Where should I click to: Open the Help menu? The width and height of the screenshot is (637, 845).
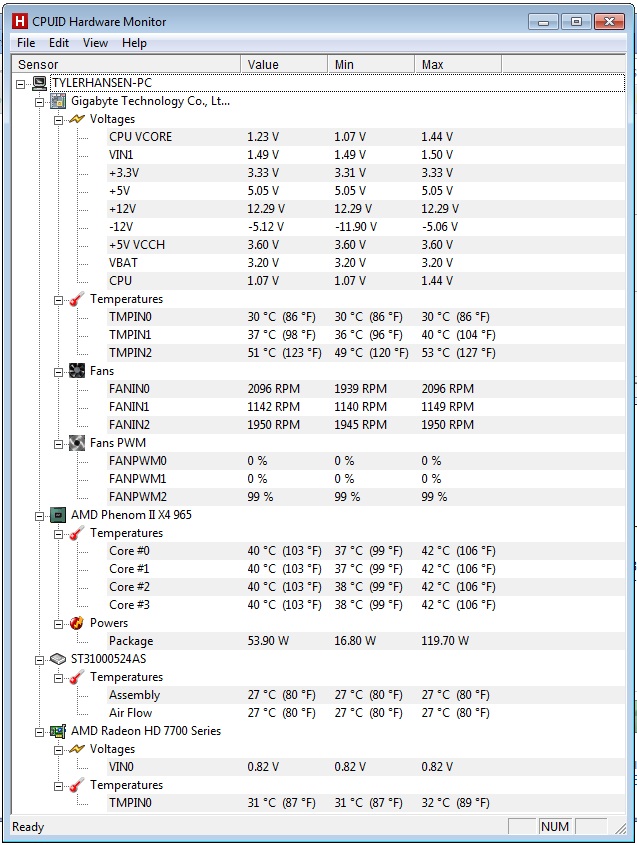(134, 43)
